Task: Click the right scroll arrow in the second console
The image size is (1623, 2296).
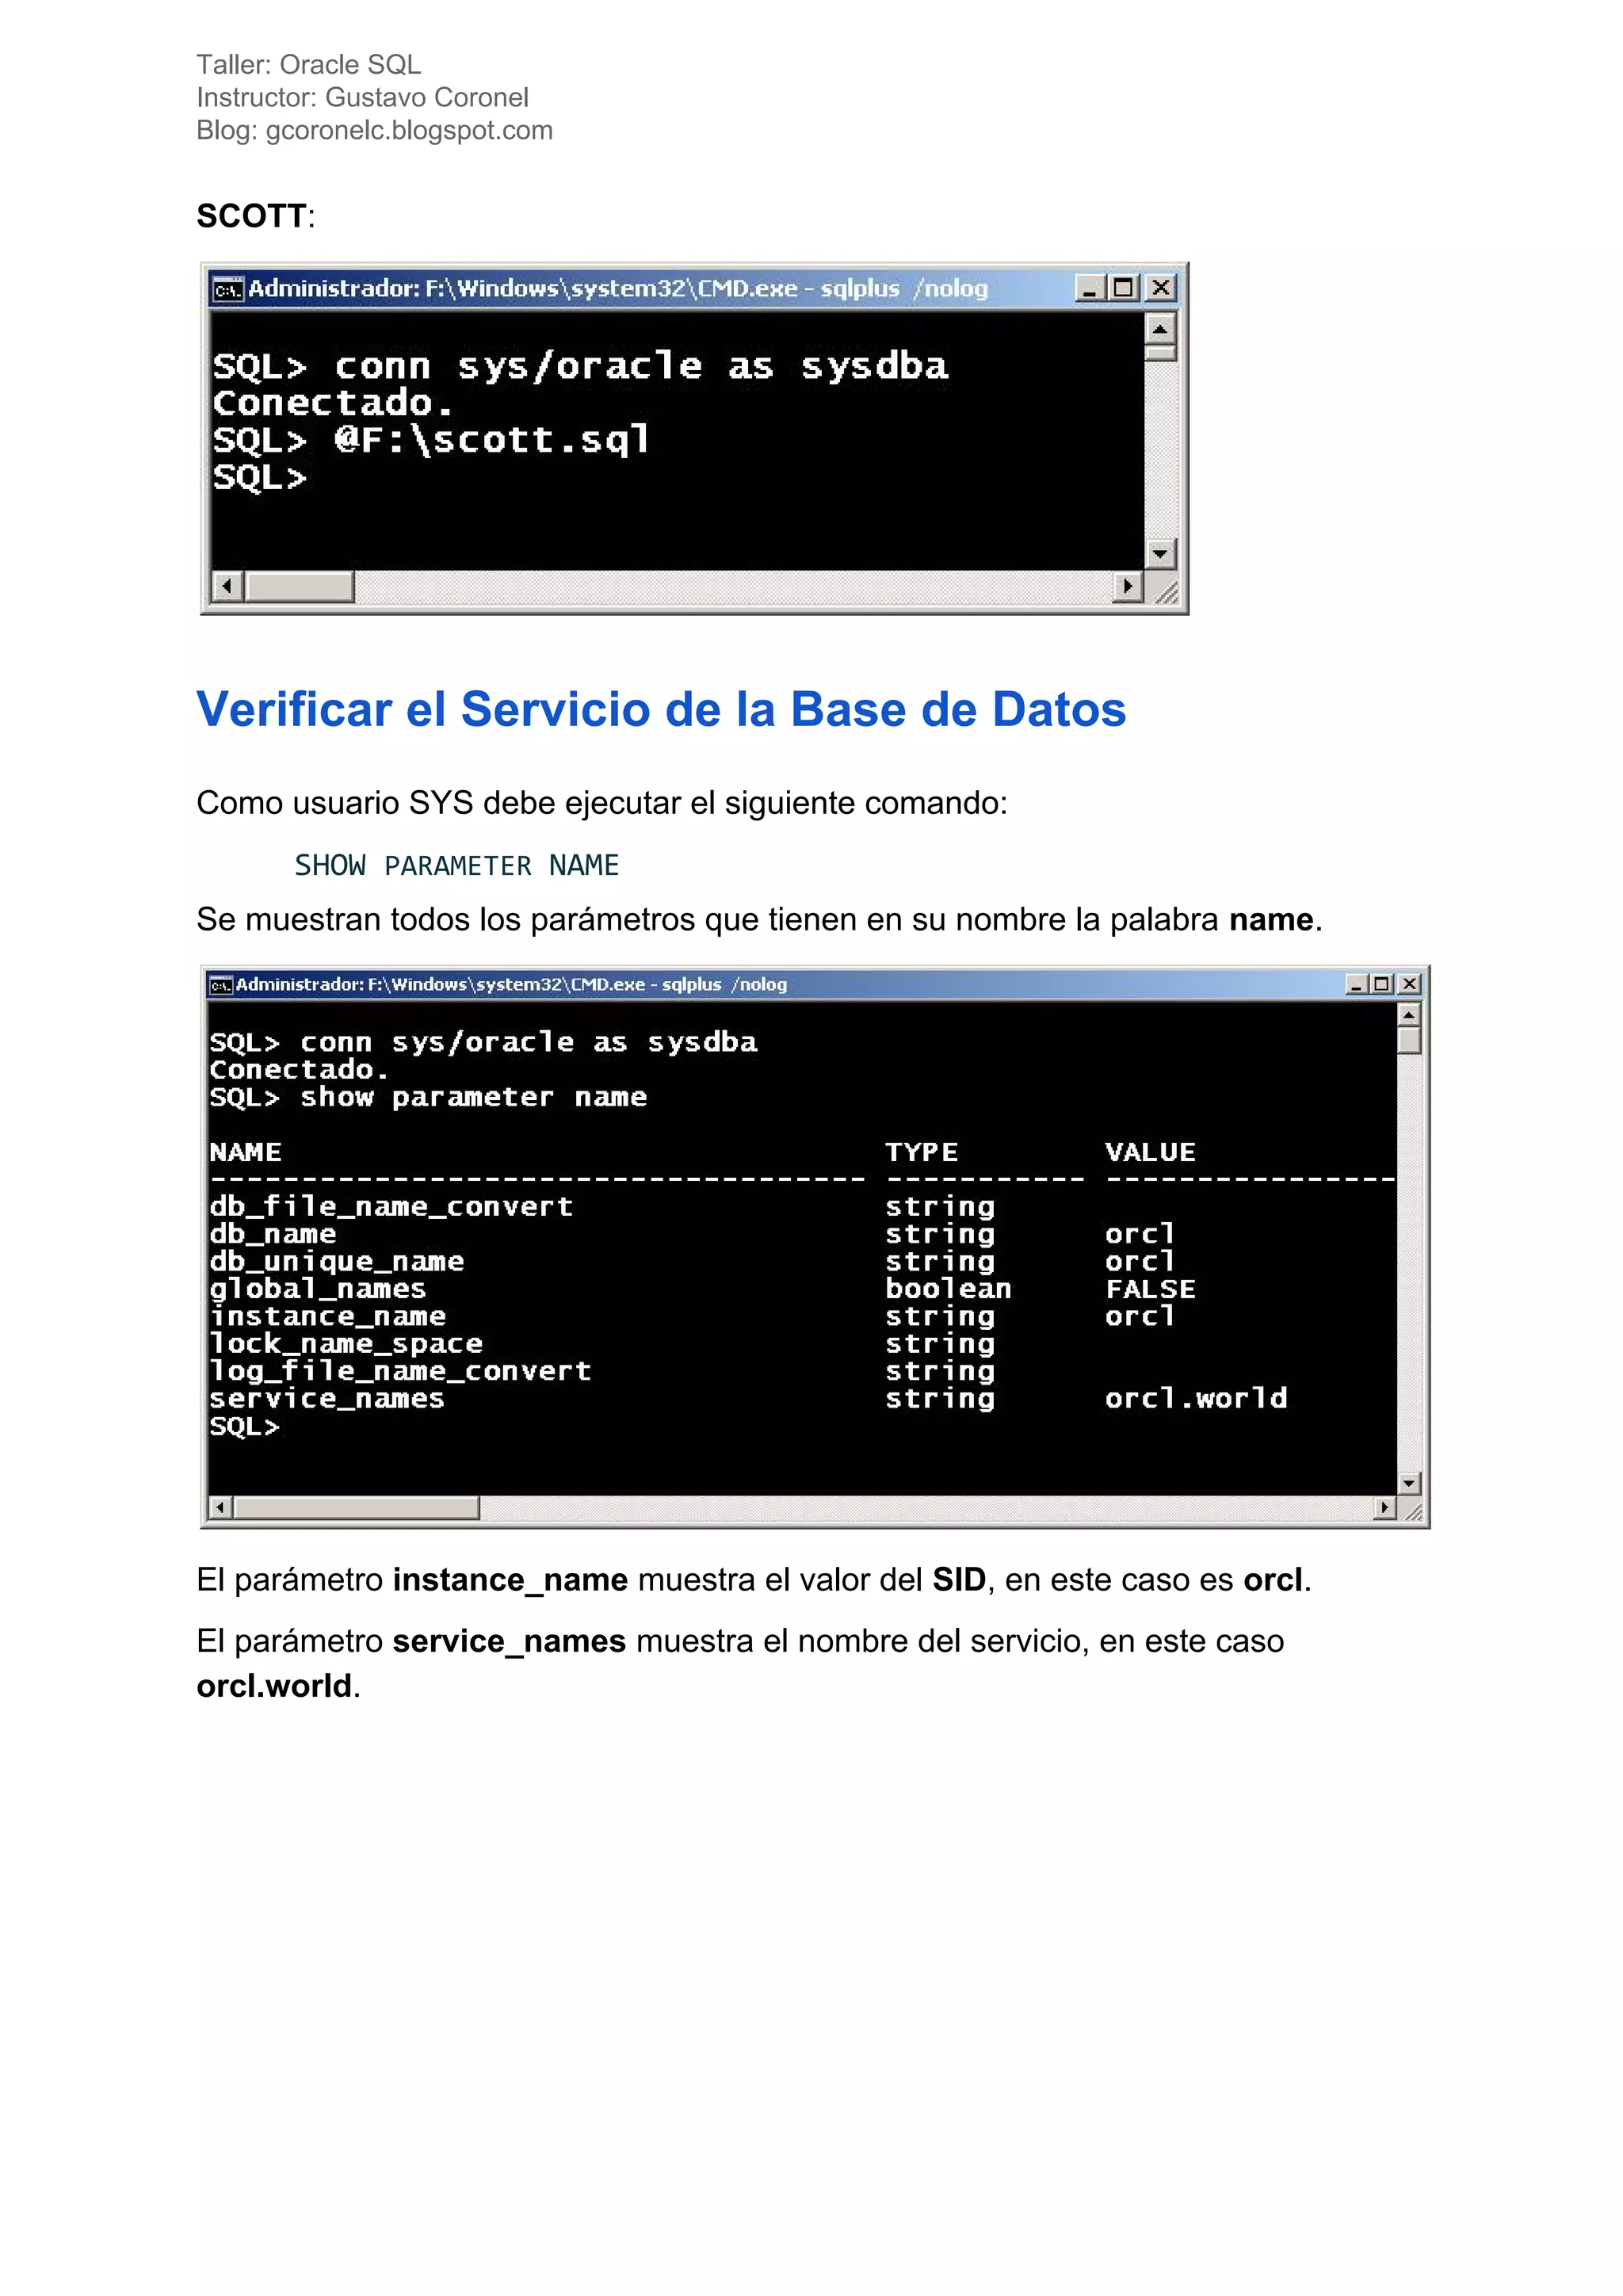Action: click(x=1385, y=1507)
